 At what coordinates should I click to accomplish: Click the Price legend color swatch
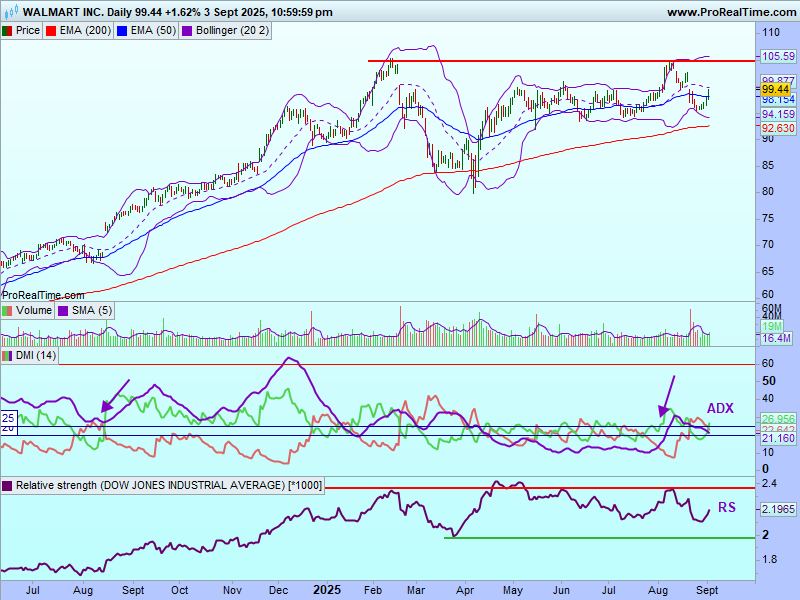click(x=7, y=31)
